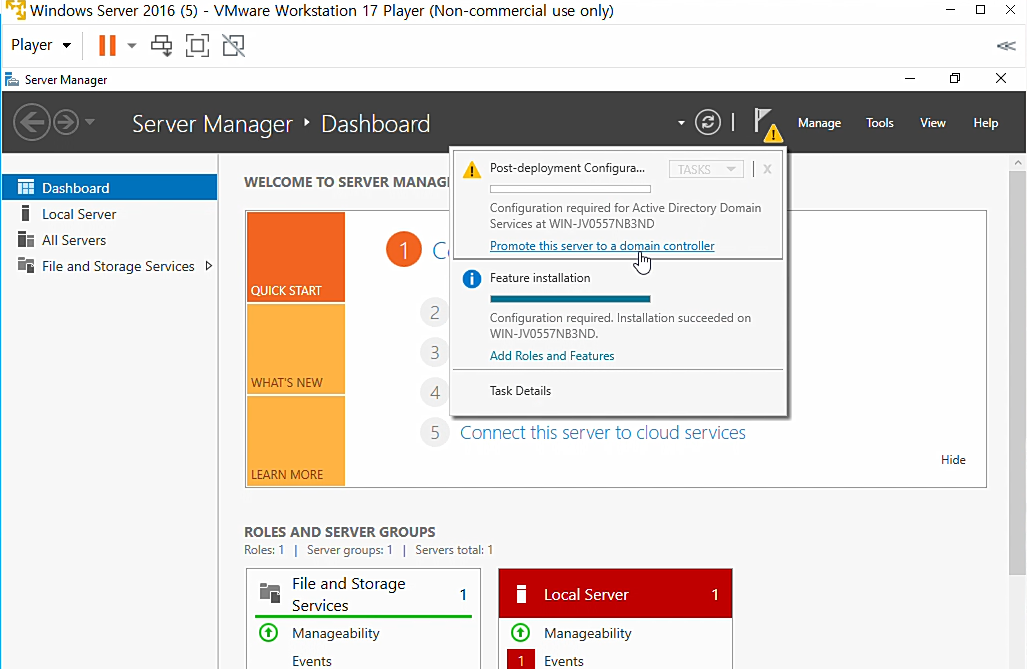Select All Servers in the left navigation
Screen dimensions: 1027x669
pyautogui.click(x=109, y=240)
